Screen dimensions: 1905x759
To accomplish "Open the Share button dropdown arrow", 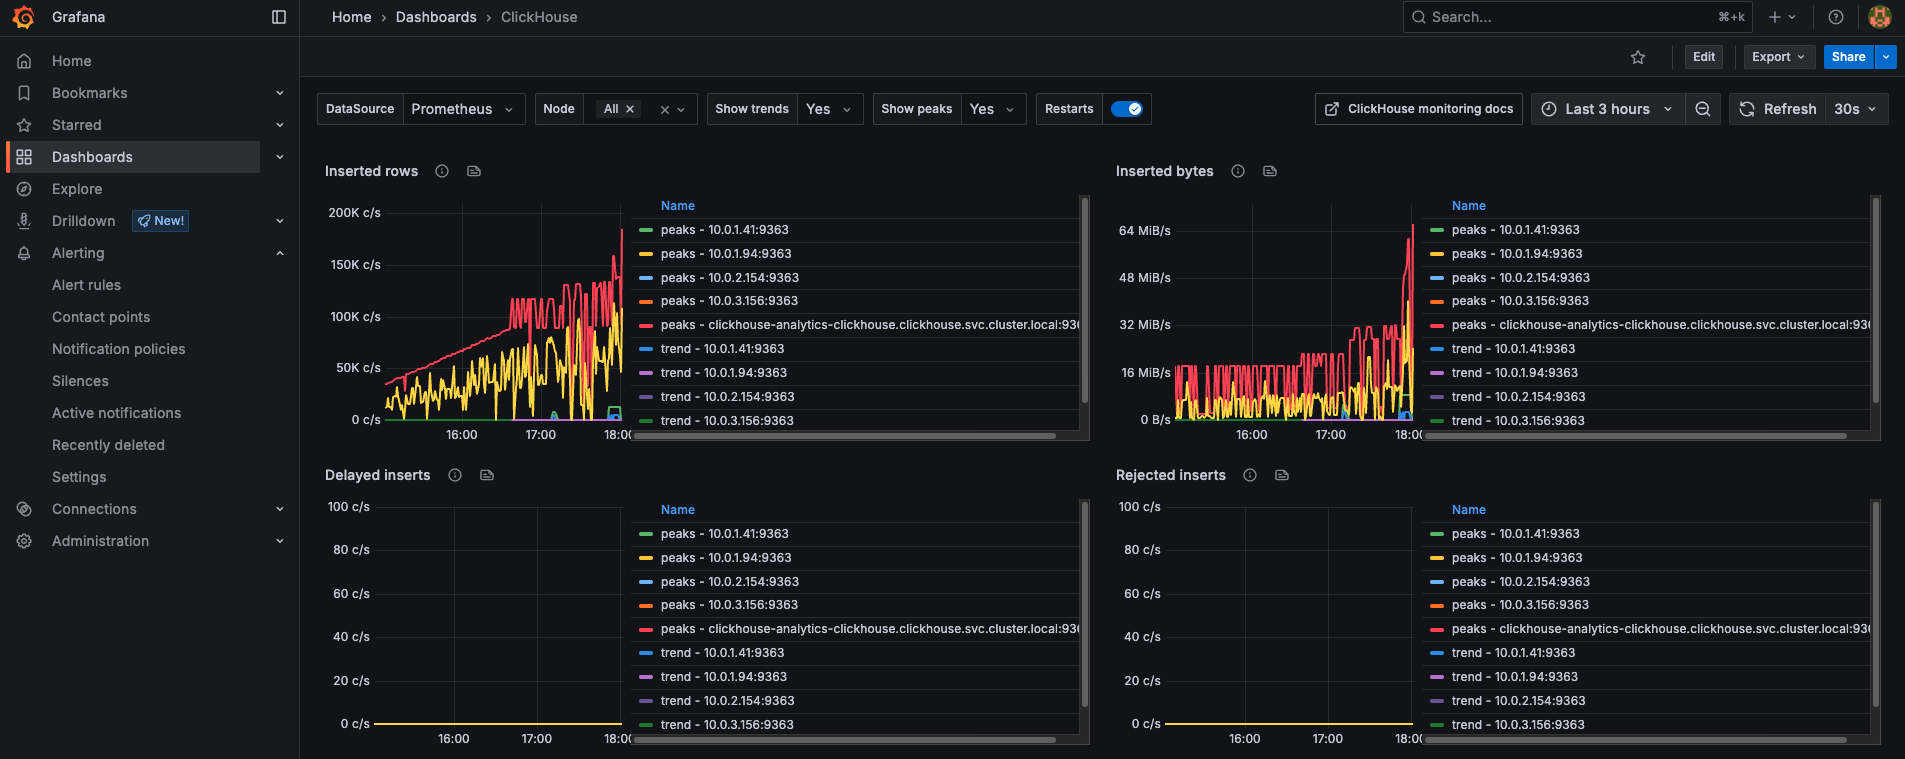I will [1886, 57].
